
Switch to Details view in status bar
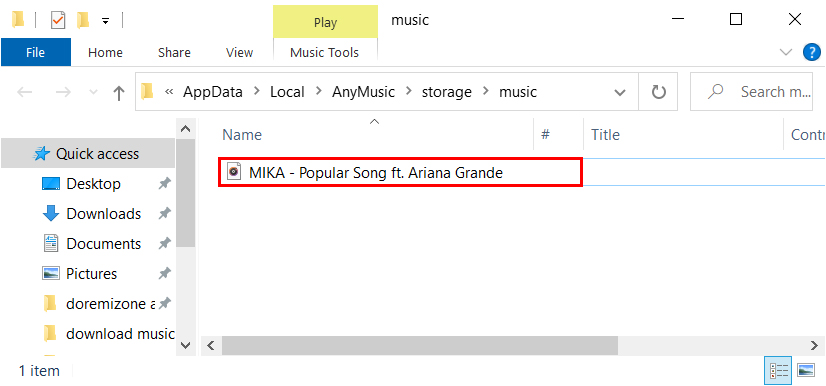coord(778,371)
